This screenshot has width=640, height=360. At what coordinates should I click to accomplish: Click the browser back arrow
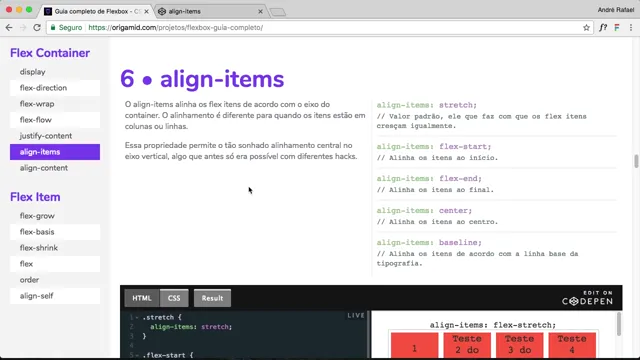pos(9,28)
